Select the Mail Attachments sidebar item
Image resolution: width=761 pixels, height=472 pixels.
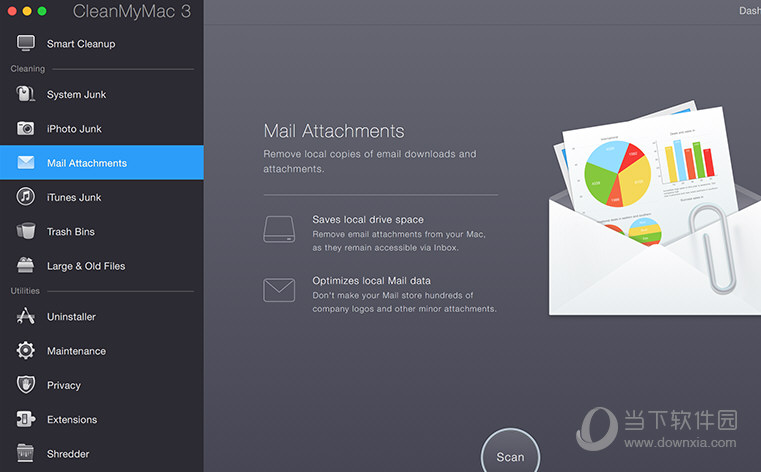(x=102, y=163)
